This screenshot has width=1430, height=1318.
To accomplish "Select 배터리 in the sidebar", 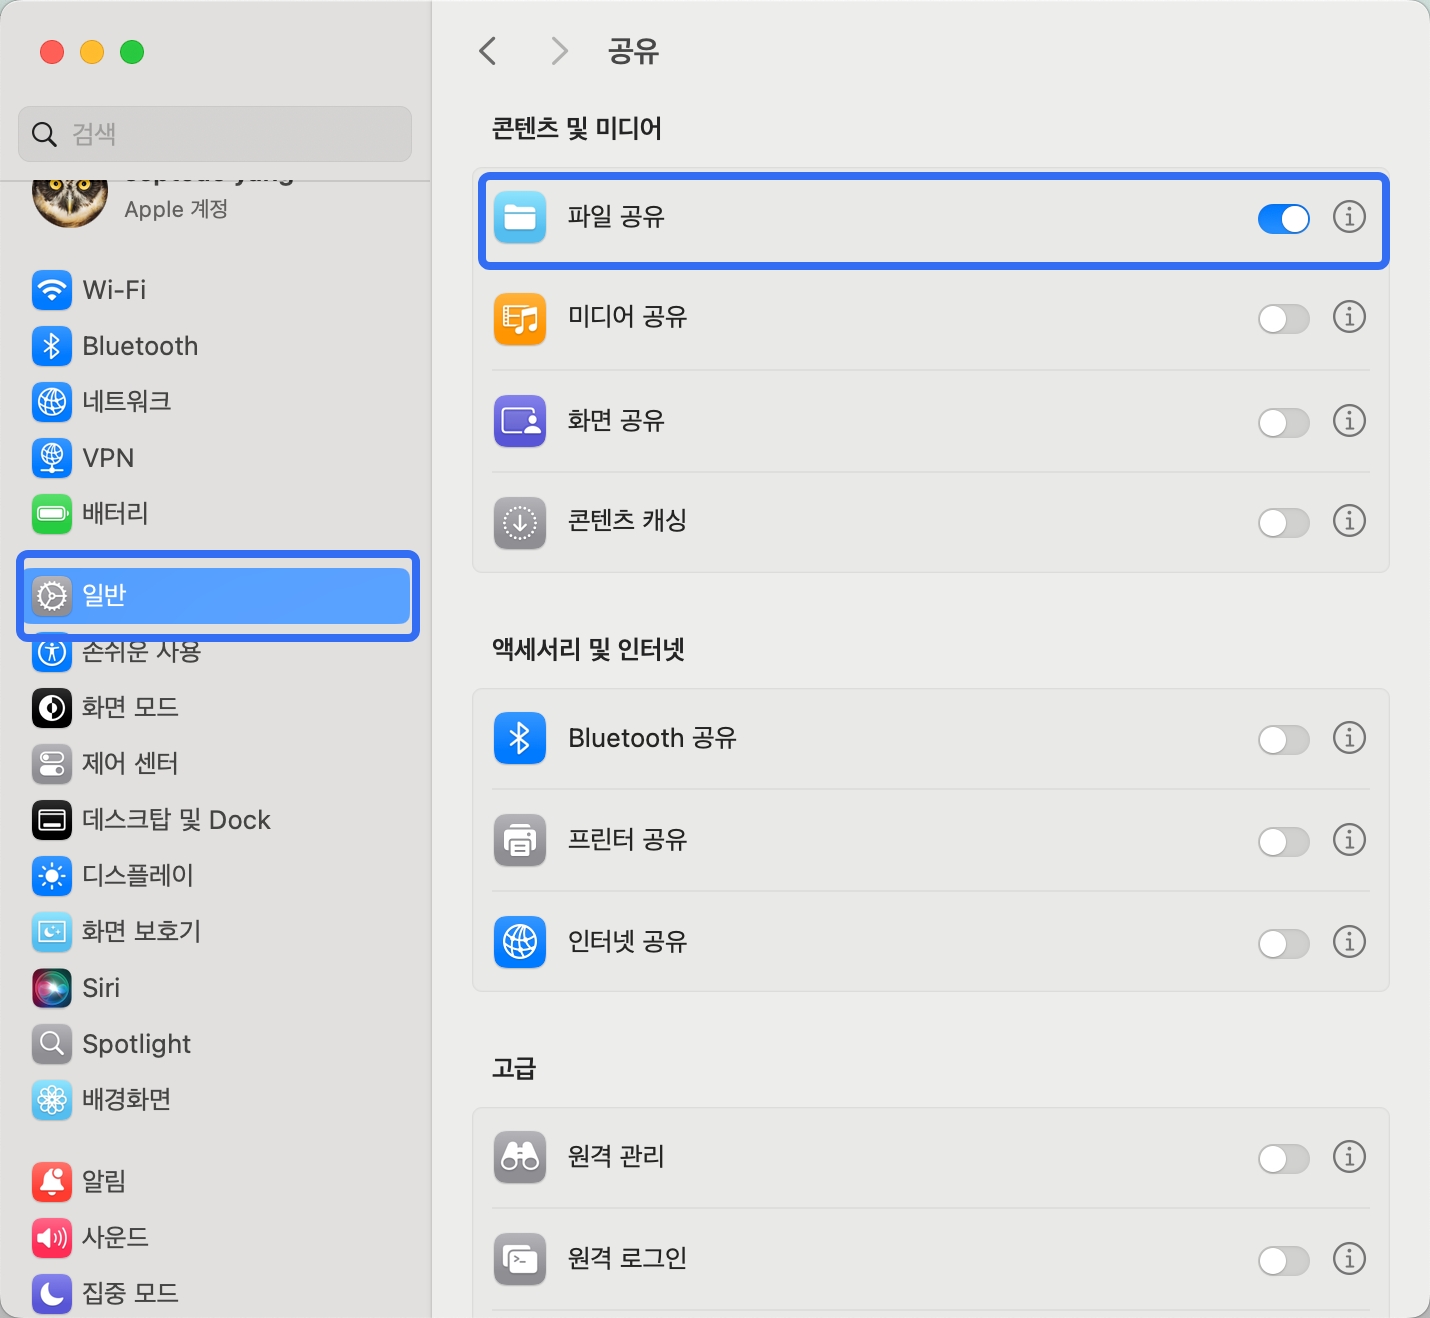I will click(x=217, y=514).
